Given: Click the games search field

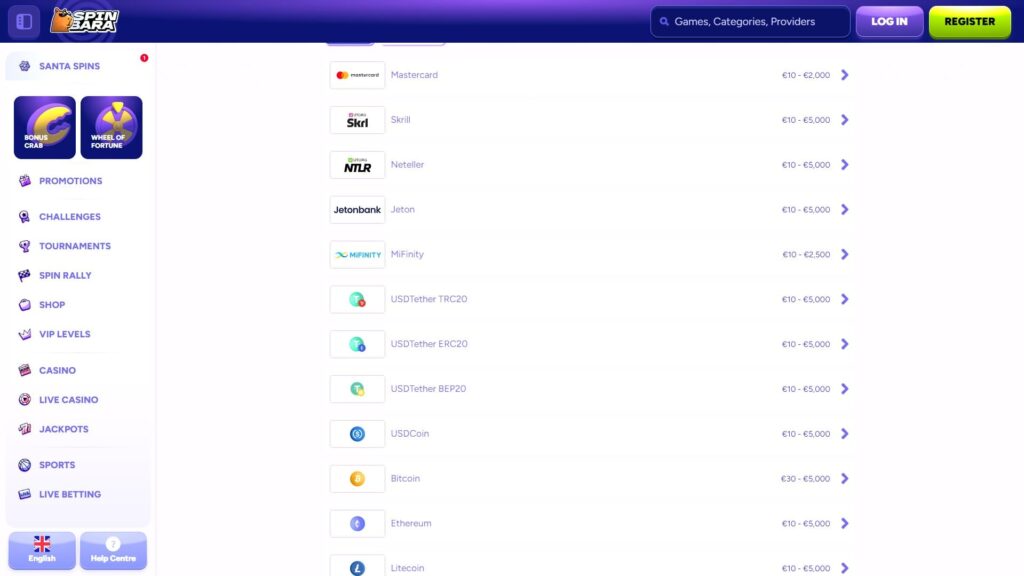Looking at the screenshot, I should 750,20.
